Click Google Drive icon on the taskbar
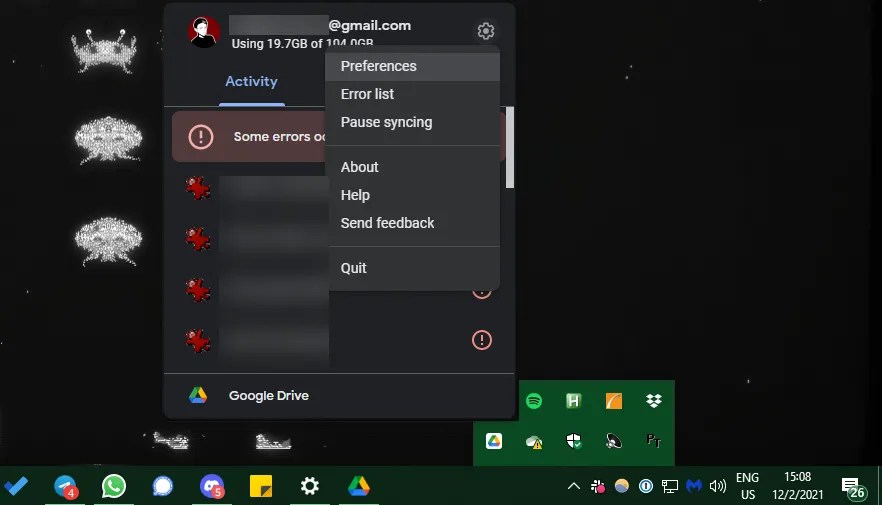 358,486
